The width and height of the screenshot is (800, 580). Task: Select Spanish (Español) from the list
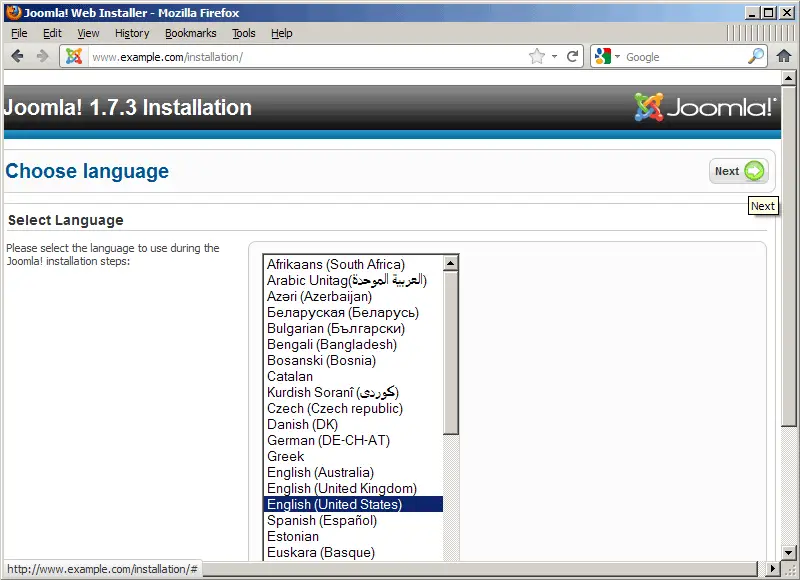(x=353, y=520)
